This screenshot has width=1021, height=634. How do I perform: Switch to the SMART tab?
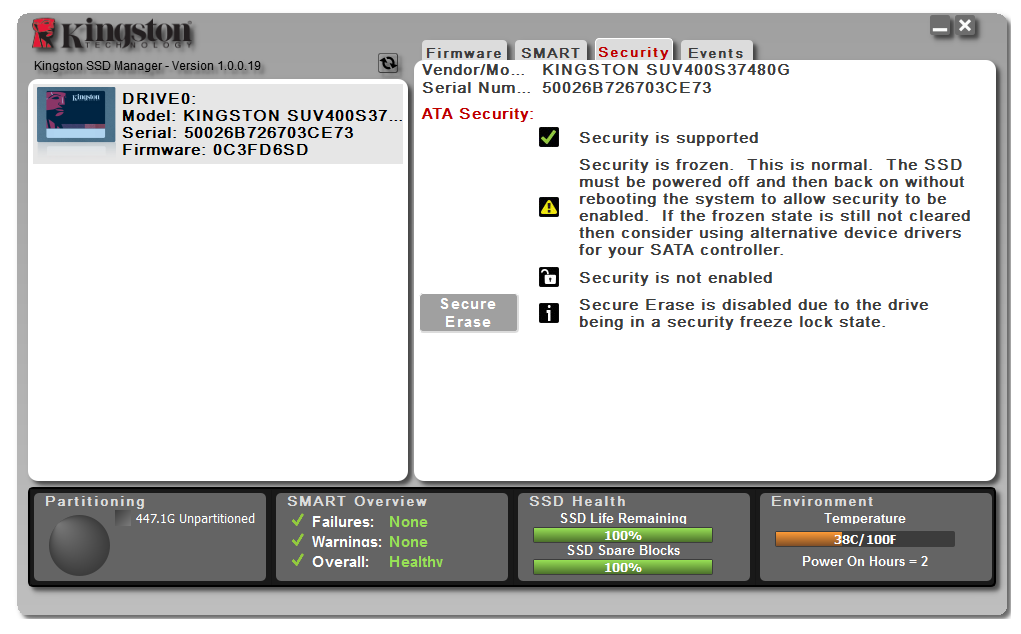[x=551, y=52]
